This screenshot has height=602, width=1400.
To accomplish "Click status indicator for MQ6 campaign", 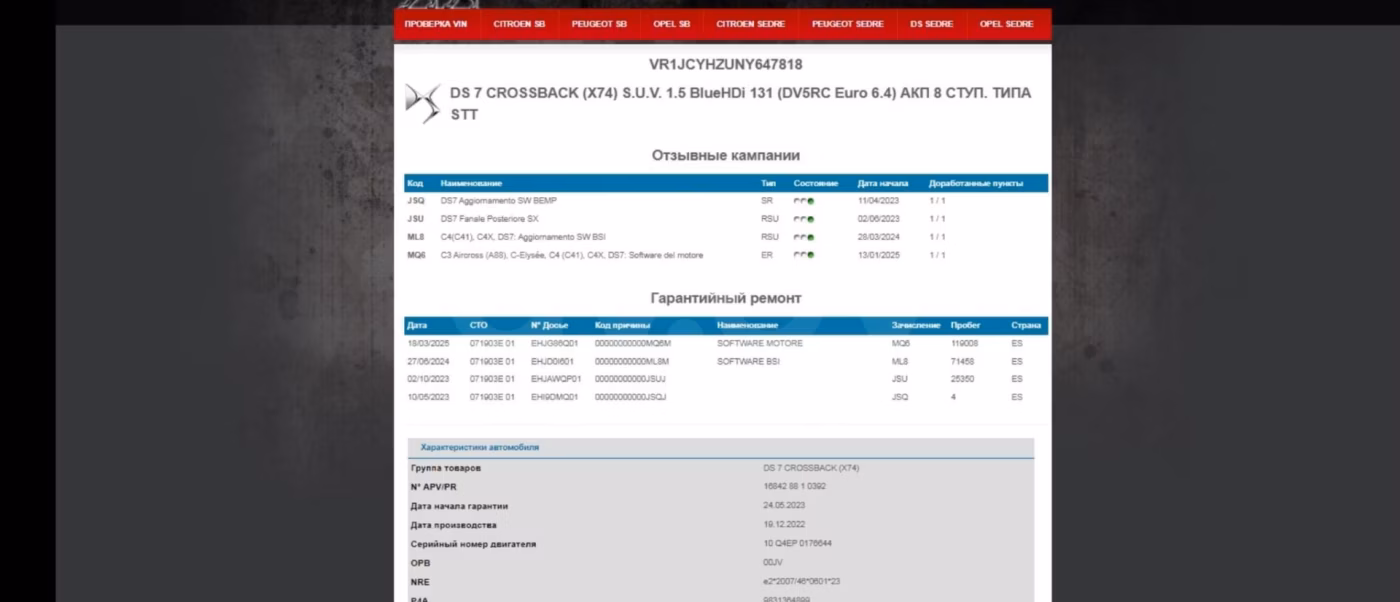I will click(804, 255).
